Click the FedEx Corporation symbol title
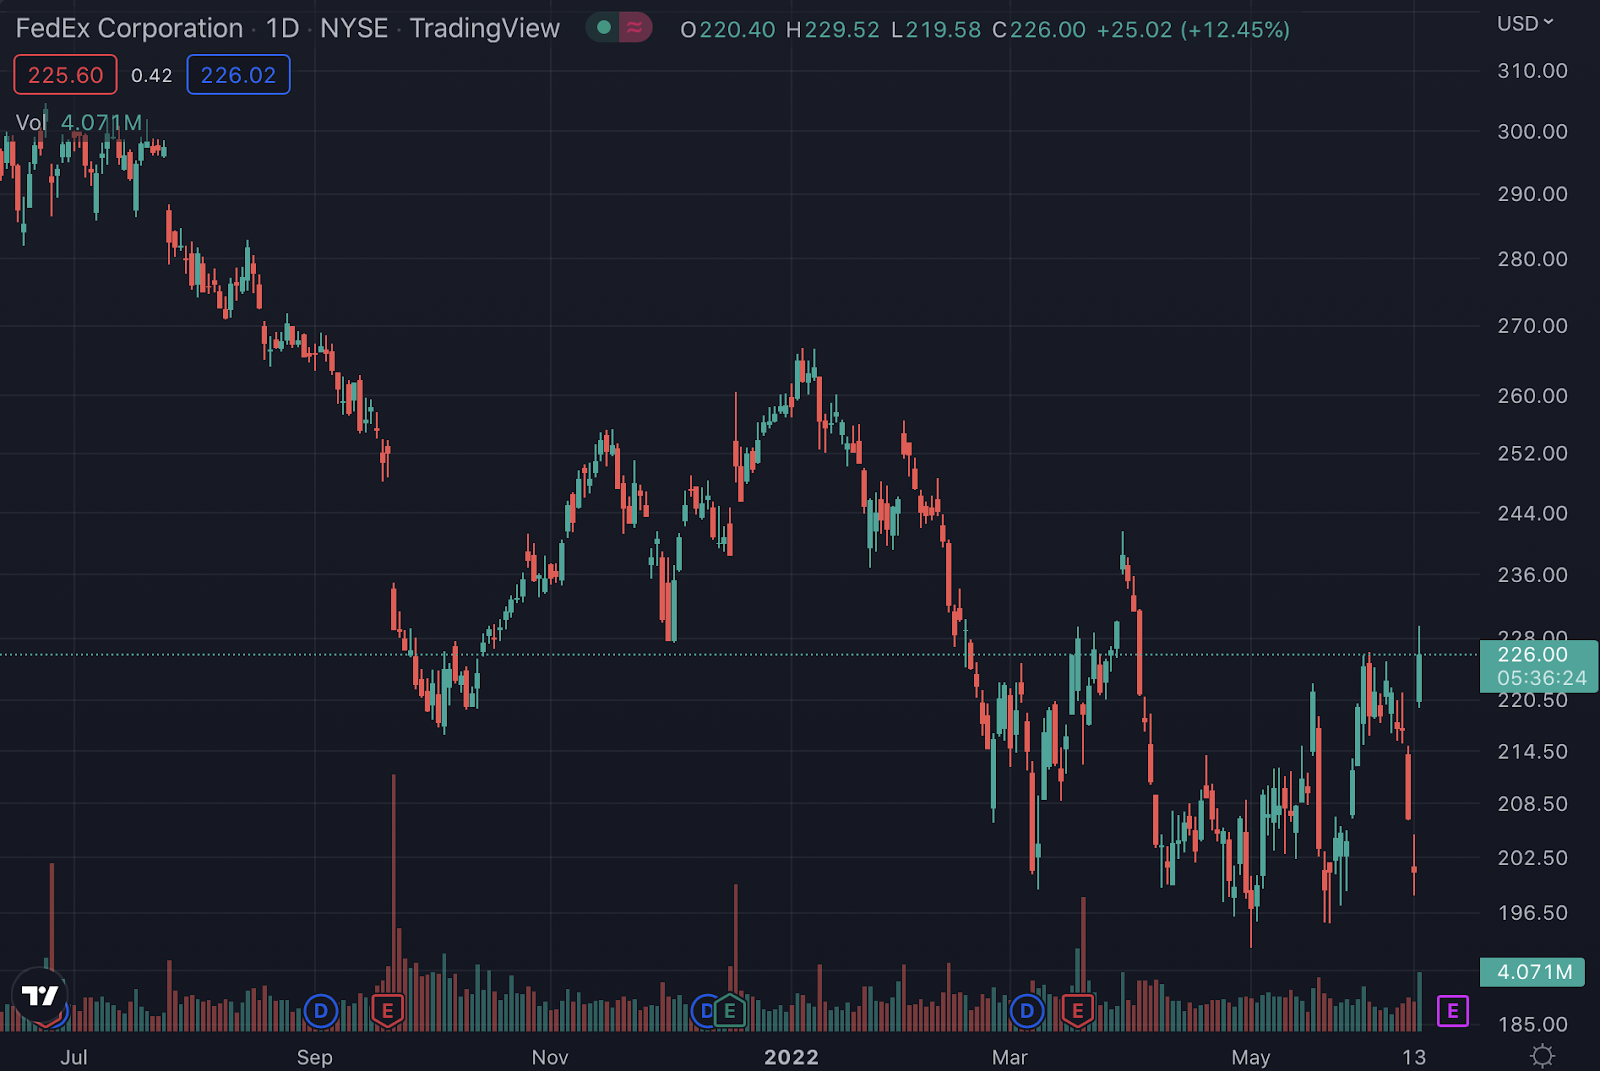The image size is (1600, 1071). [129, 28]
